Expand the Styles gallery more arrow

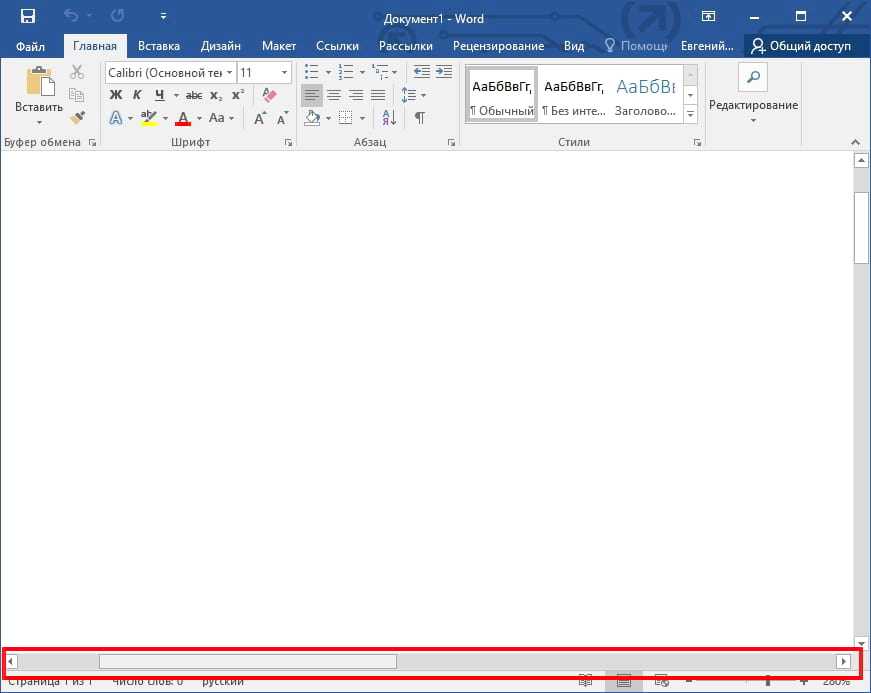pos(690,115)
